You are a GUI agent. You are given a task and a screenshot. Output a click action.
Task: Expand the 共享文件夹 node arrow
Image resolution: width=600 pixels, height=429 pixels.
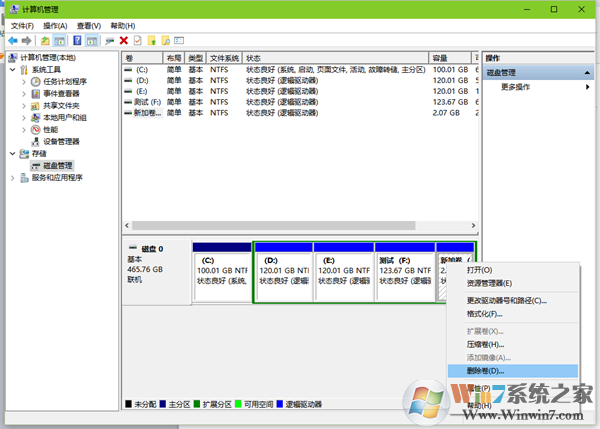[x=24, y=106]
